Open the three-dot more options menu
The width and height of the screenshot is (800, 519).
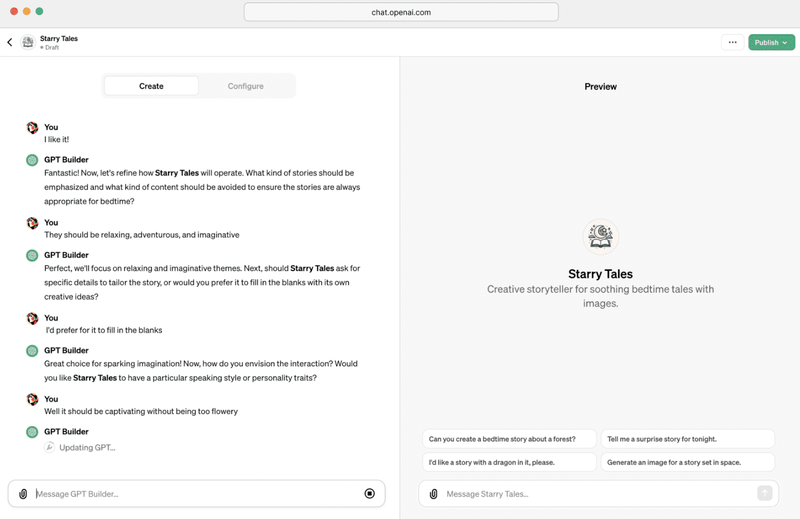coord(732,43)
